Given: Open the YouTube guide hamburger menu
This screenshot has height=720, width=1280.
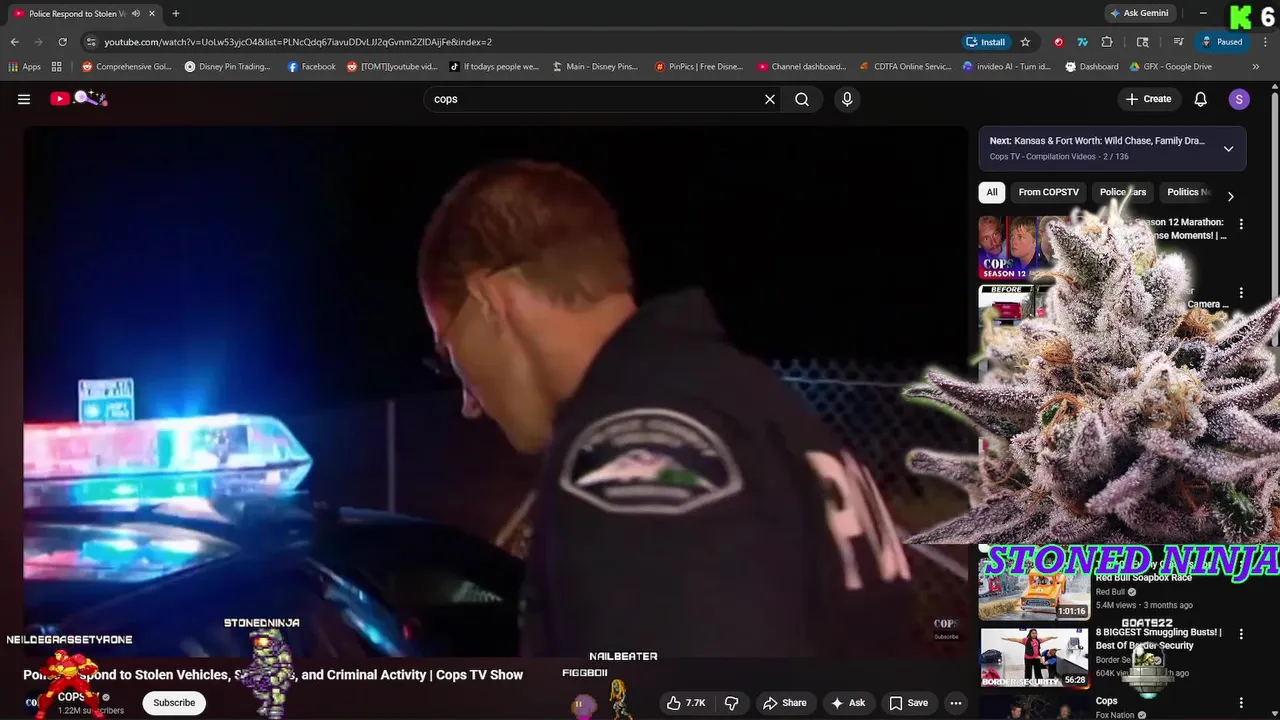Looking at the screenshot, I should tap(24, 99).
